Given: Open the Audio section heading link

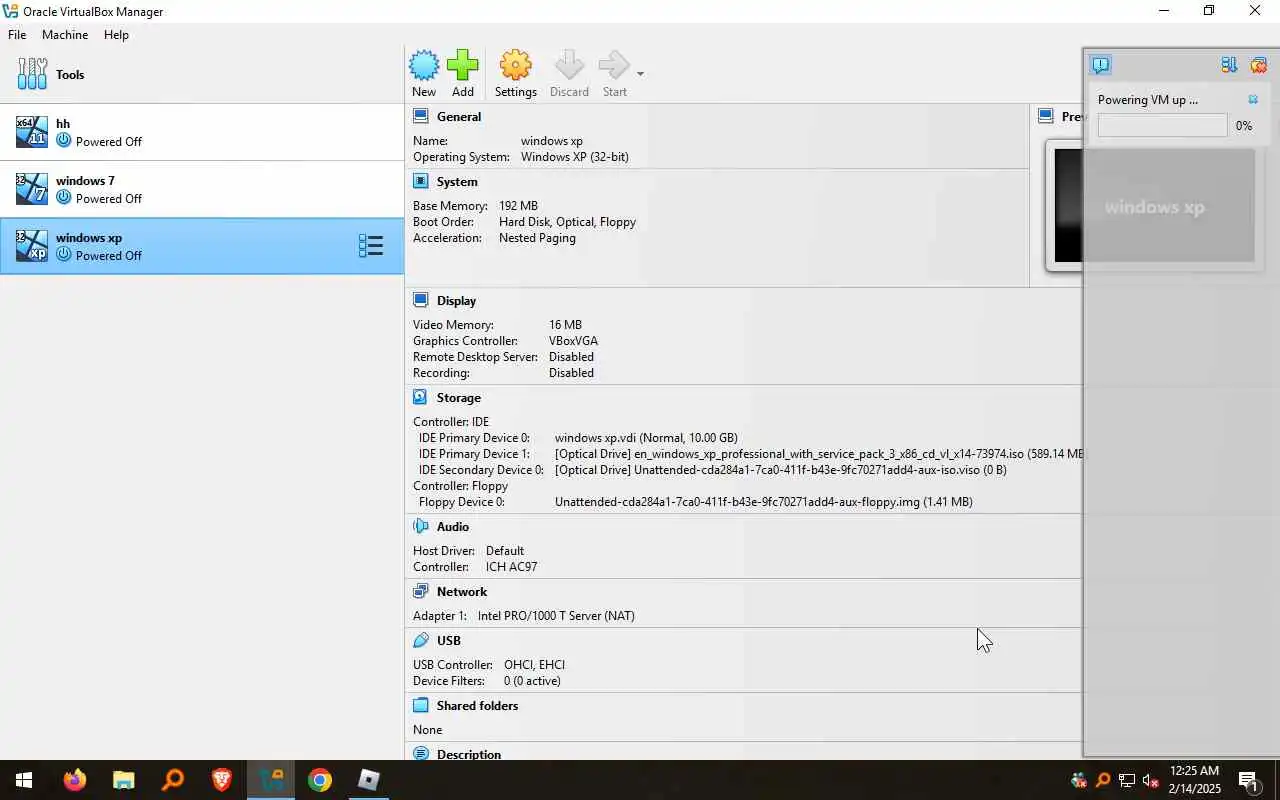Looking at the screenshot, I should 453,527.
